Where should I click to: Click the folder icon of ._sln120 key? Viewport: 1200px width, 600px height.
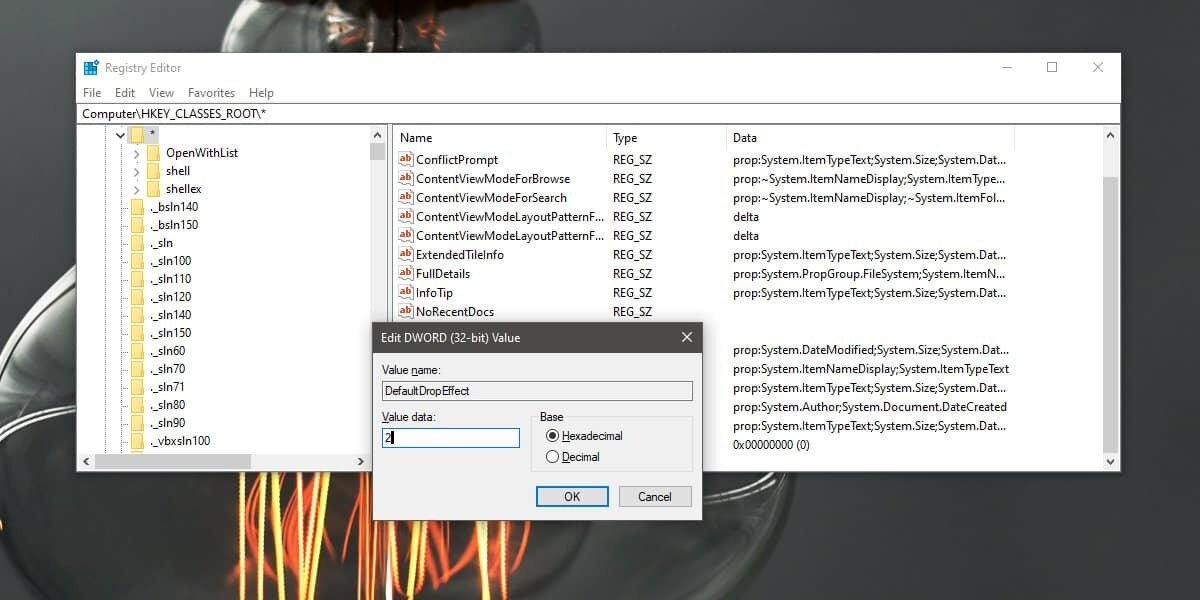(x=137, y=297)
